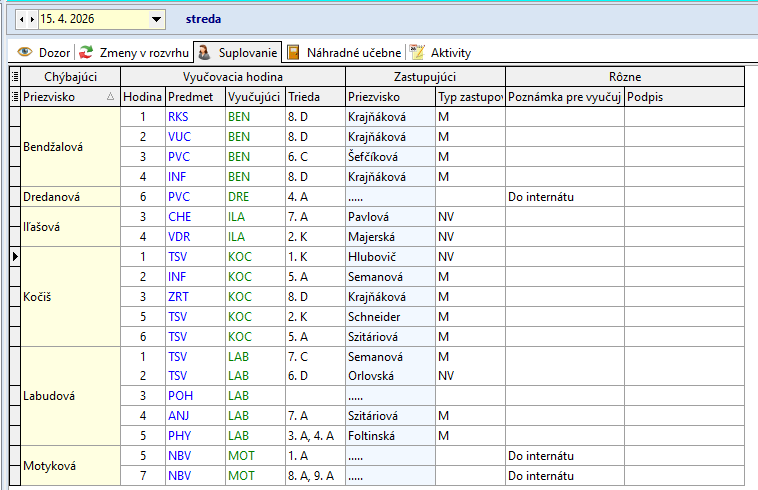This screenshot has height=490, width=758.
Task: Click the Suplovanie person icon
Action: tap(203, 52)
